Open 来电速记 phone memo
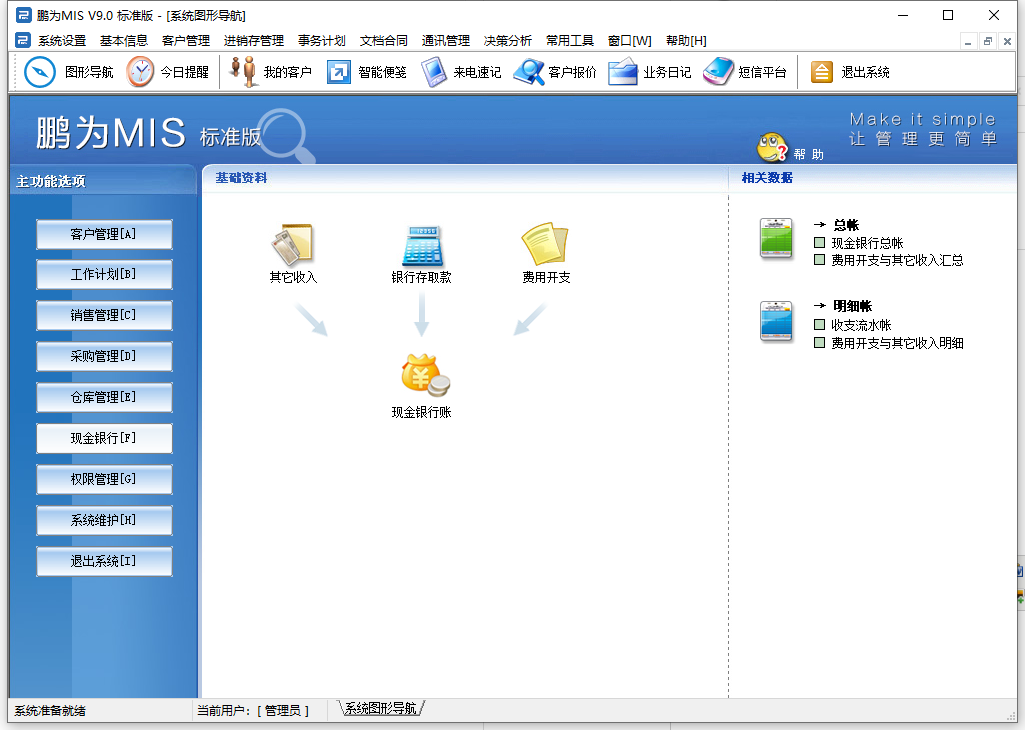This screenshot has width=1025, height=730. click(434, 72)
